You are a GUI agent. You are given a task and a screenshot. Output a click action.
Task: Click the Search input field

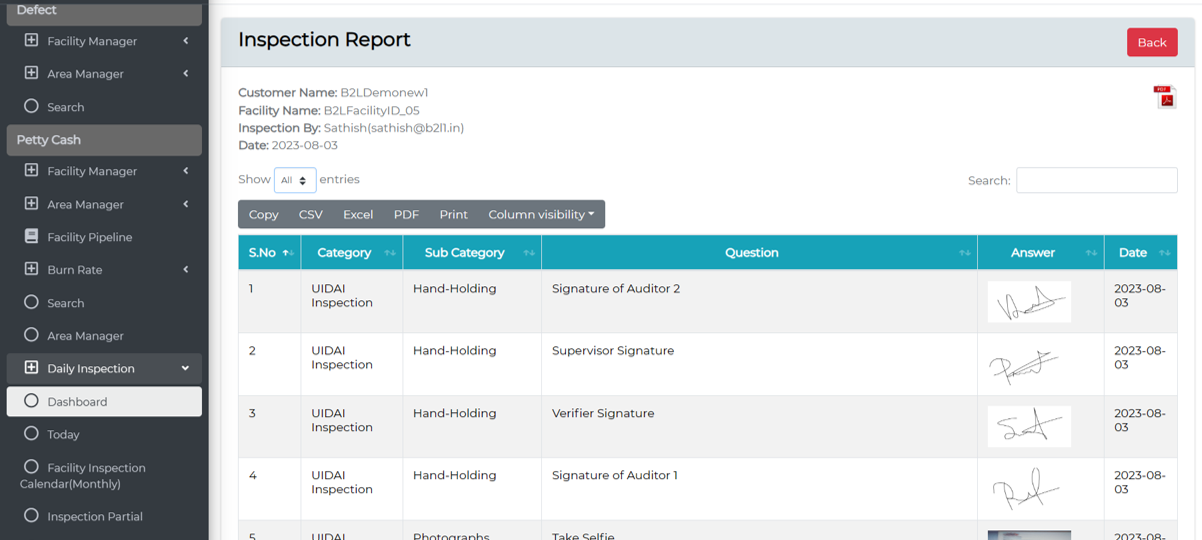tap(1096, 180)
